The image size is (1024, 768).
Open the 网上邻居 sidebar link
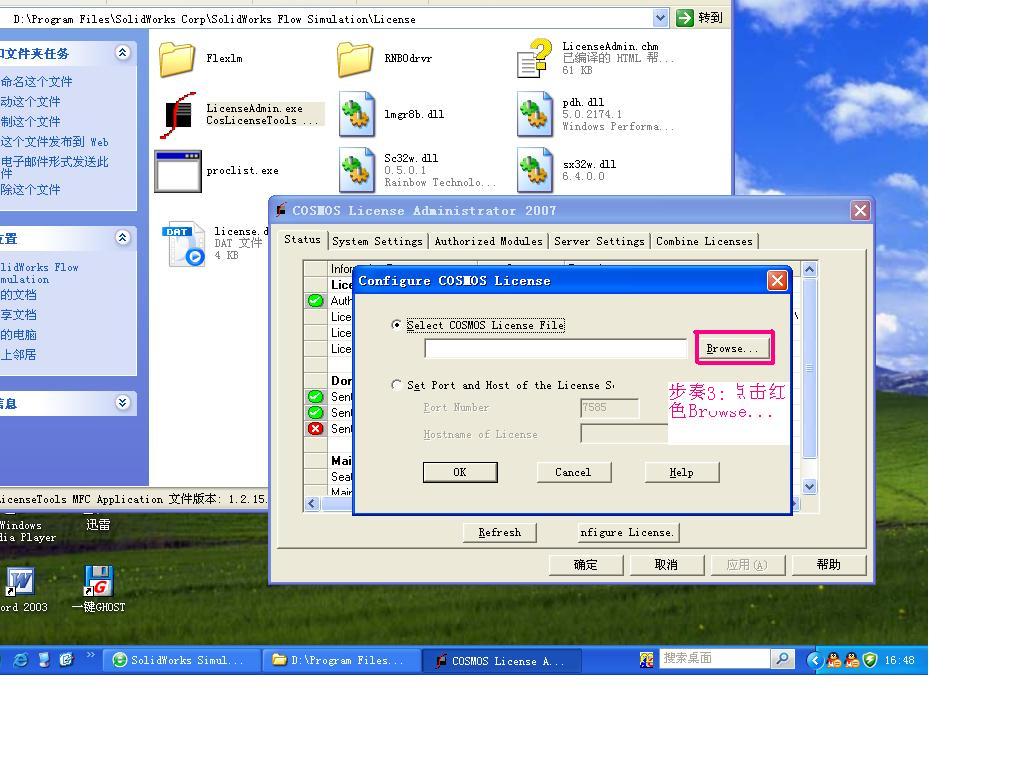(x=18, y=355)
